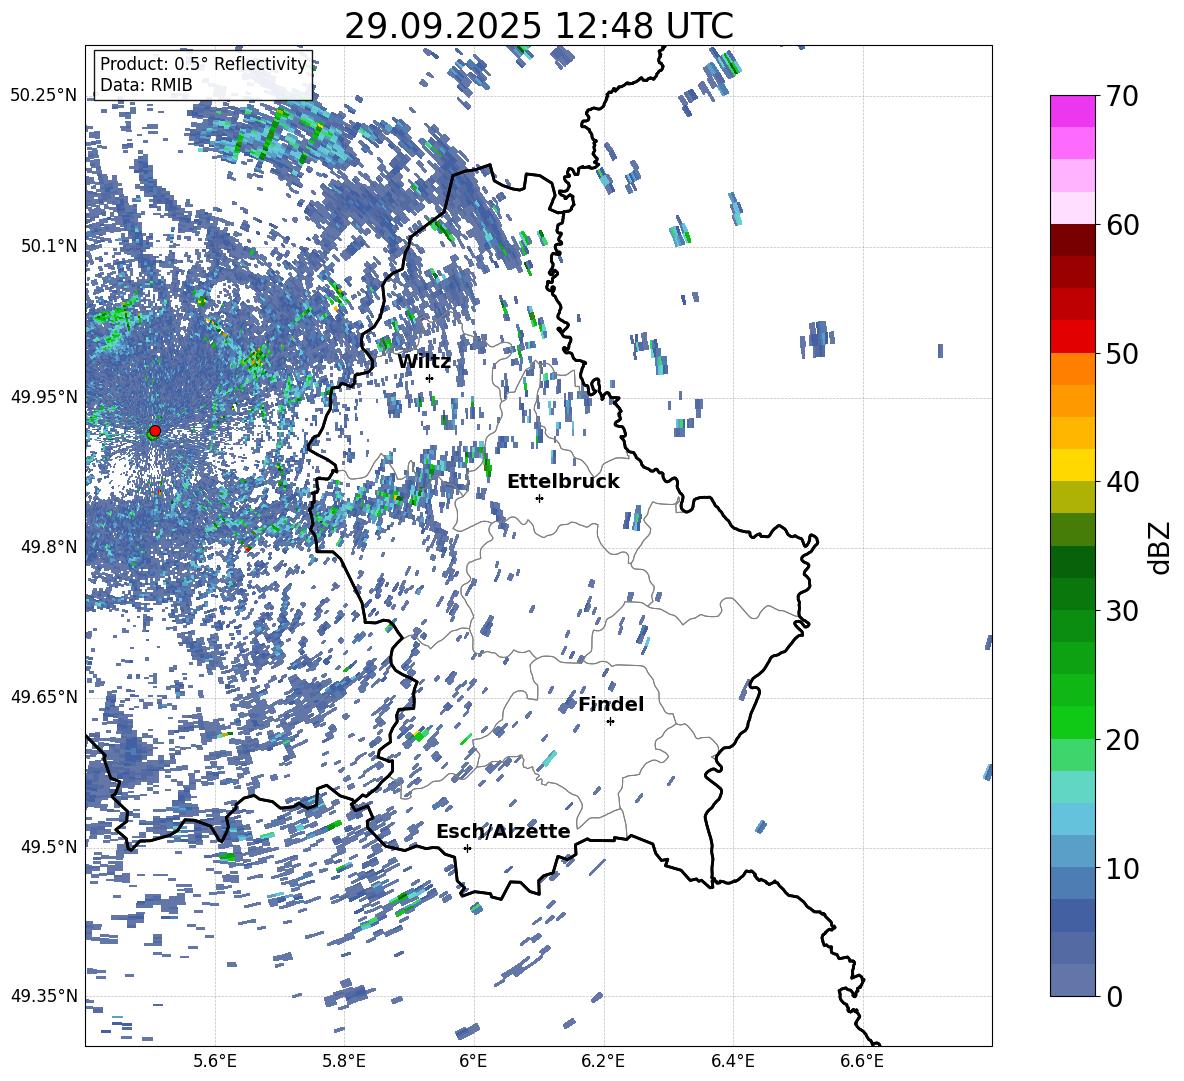The width and height of the screenshot is (1184, 1081).
Task: Click the Findel station cross marker
Action: (x=610, y=722)
